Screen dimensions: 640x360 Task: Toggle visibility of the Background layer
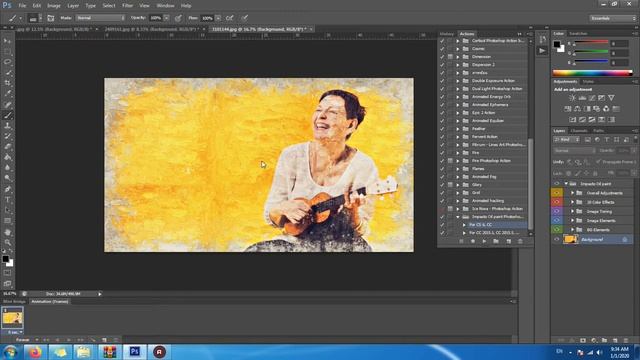(556, 240)
